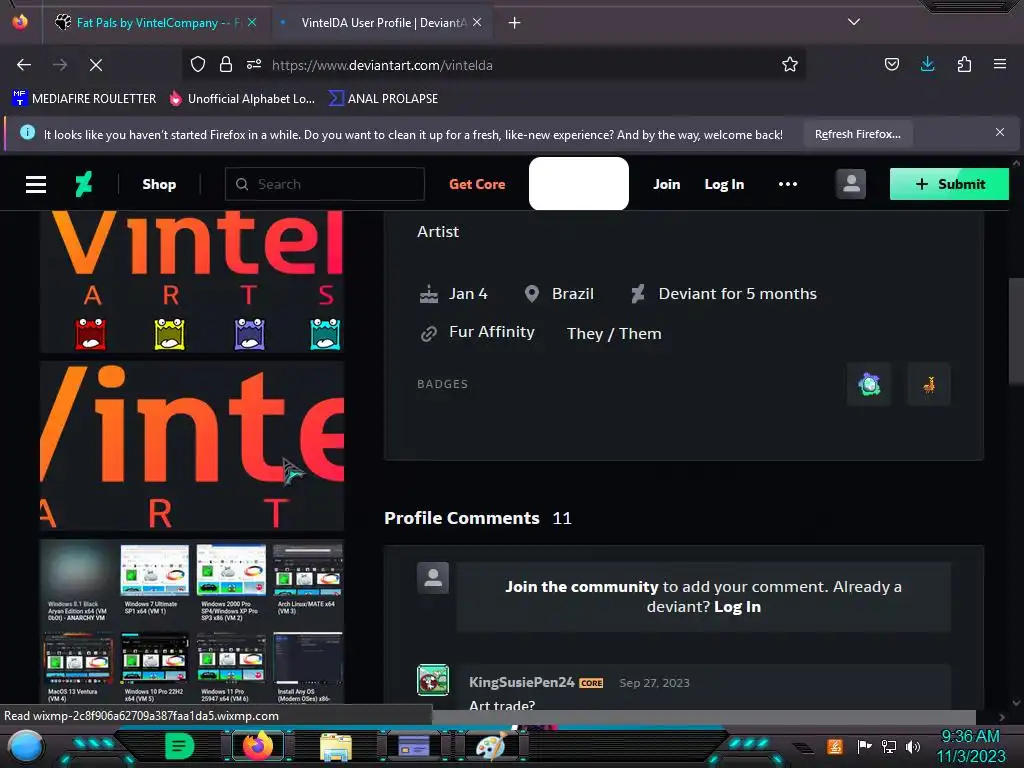Viewport: 1024px width, 768px height.
Task: Focus the DeviantArt Search field
Action: (x=325, y=184)
